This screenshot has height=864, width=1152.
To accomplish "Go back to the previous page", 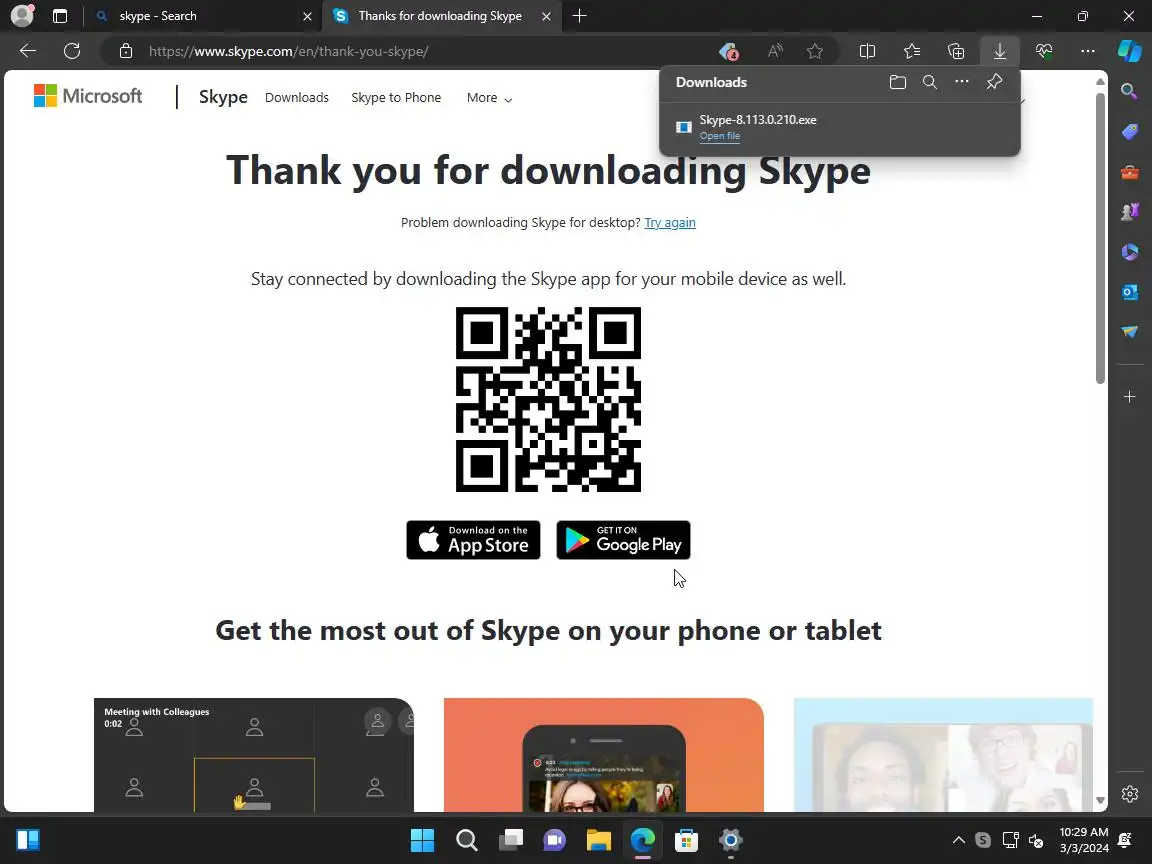I will 28,51.
